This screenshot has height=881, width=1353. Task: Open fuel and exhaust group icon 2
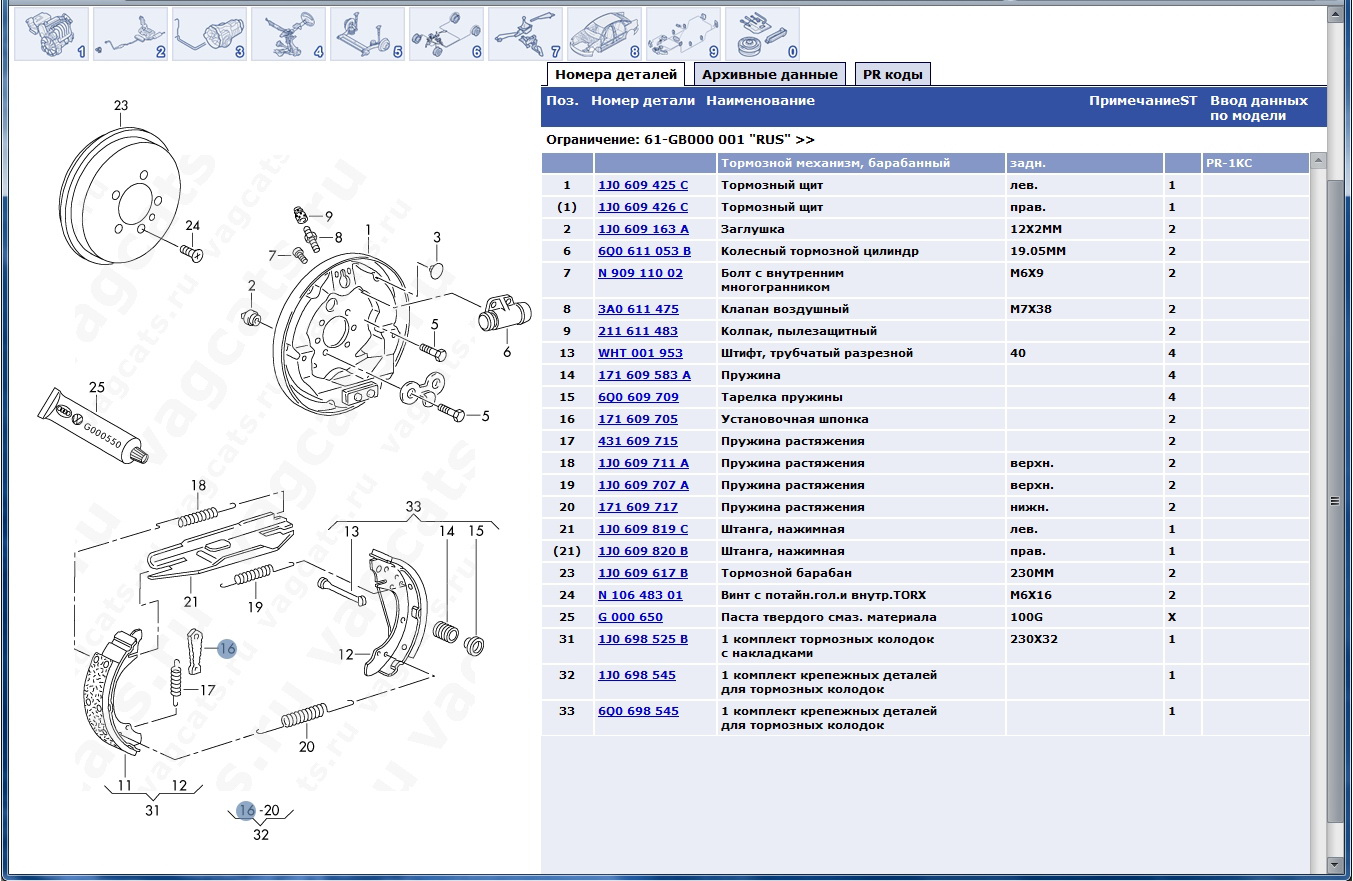click(x=130, y=34)
